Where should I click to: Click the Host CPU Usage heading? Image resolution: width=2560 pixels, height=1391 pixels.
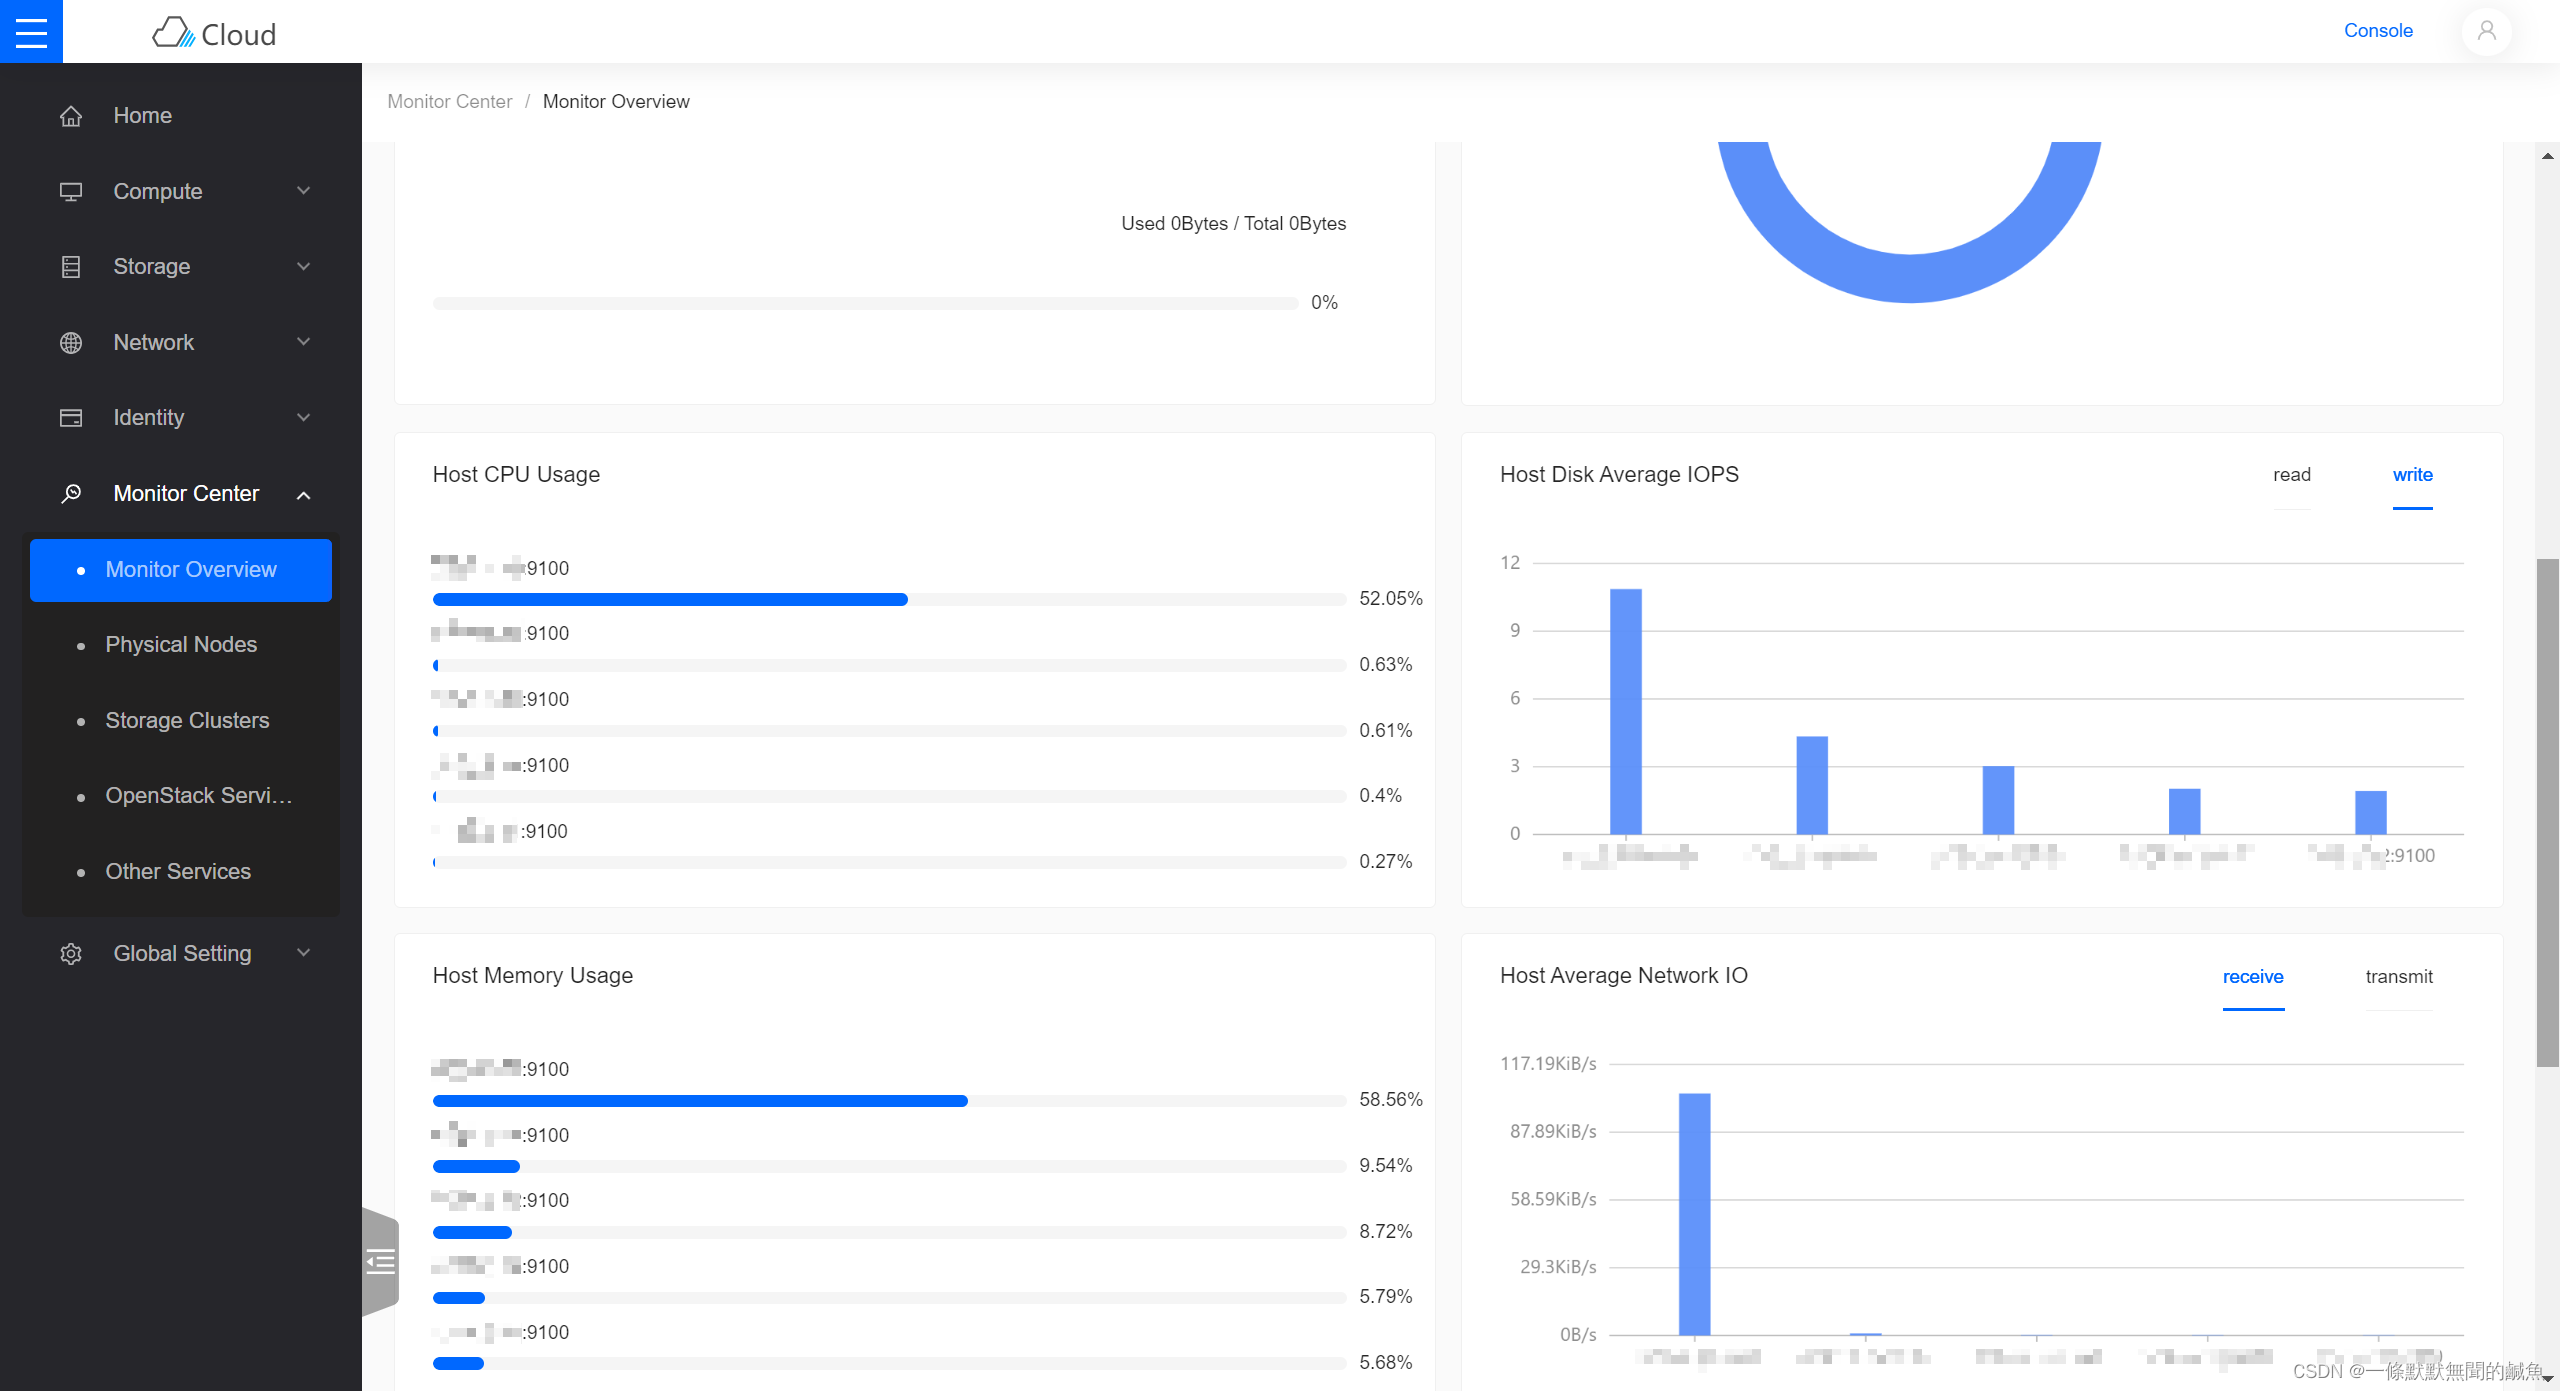[516, 475]
